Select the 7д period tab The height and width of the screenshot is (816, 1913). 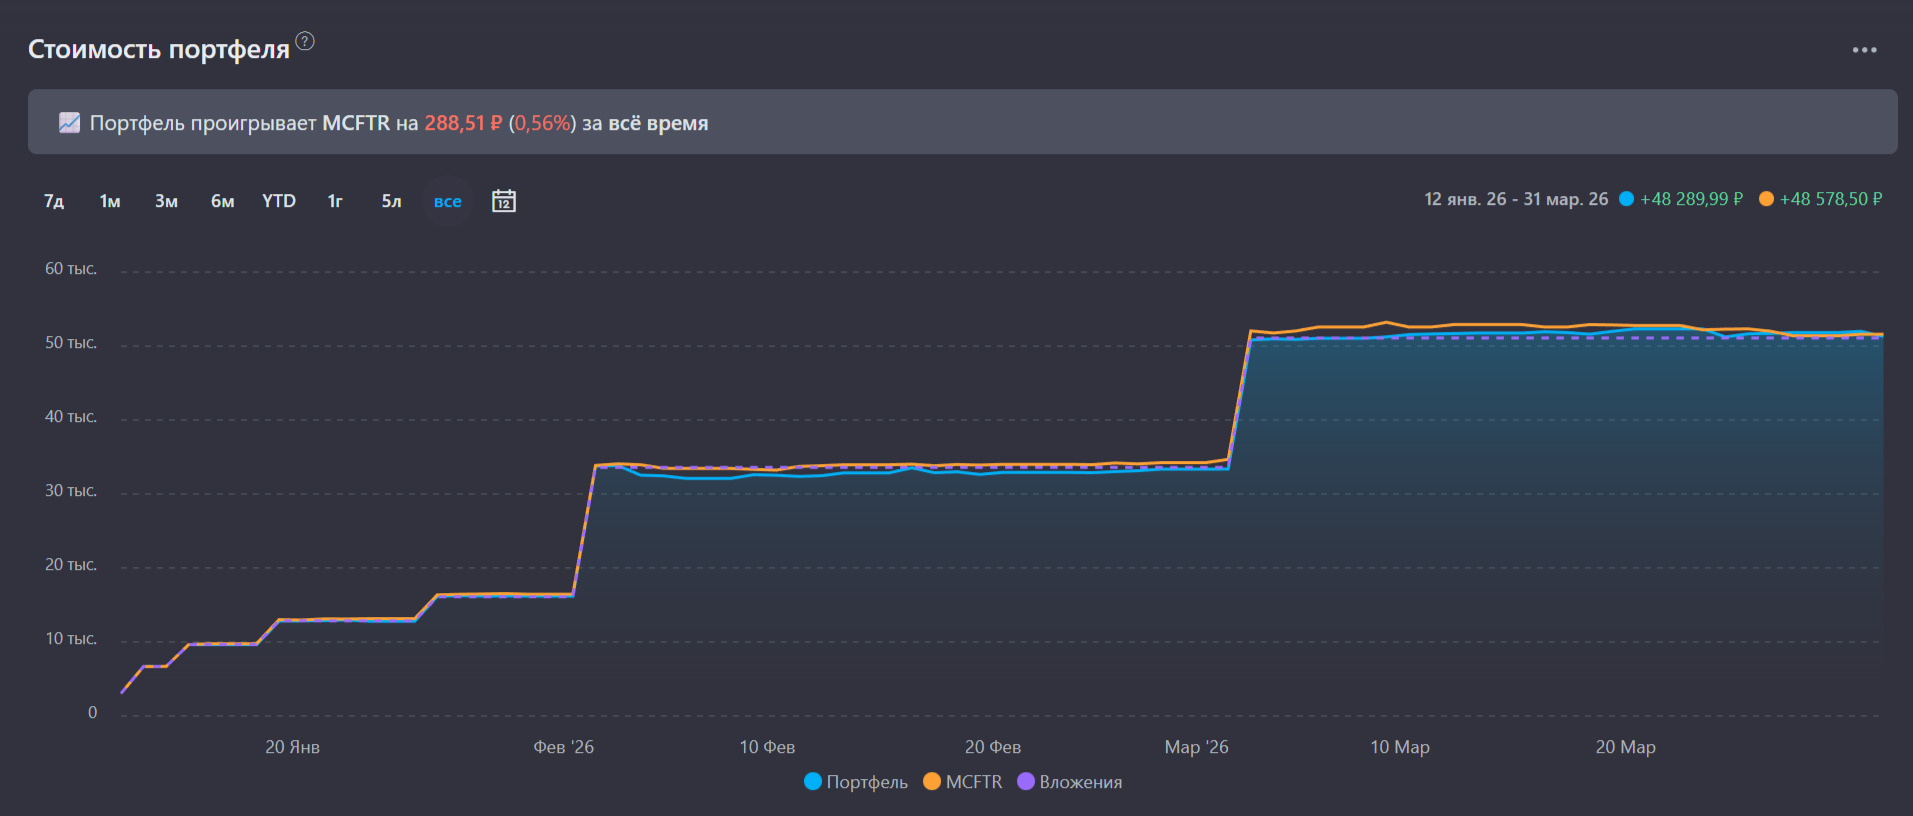pos(54,201)
